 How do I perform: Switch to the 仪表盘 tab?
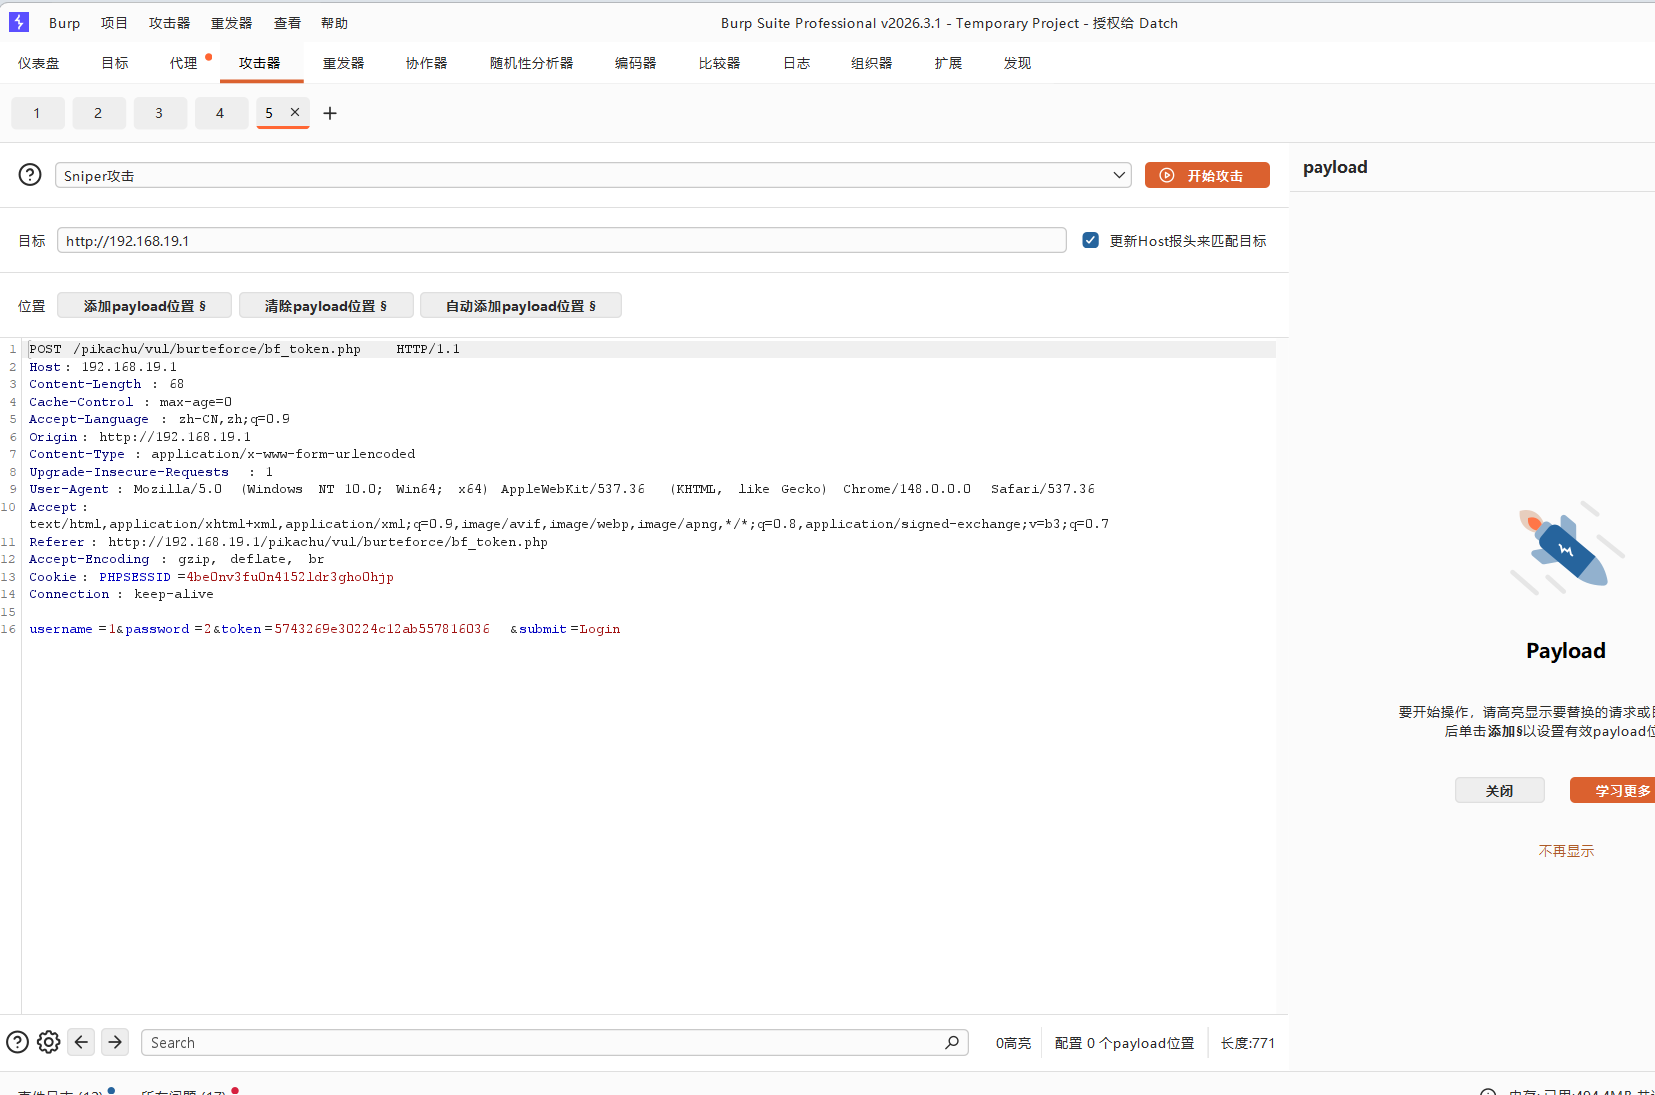click(38, 63)
